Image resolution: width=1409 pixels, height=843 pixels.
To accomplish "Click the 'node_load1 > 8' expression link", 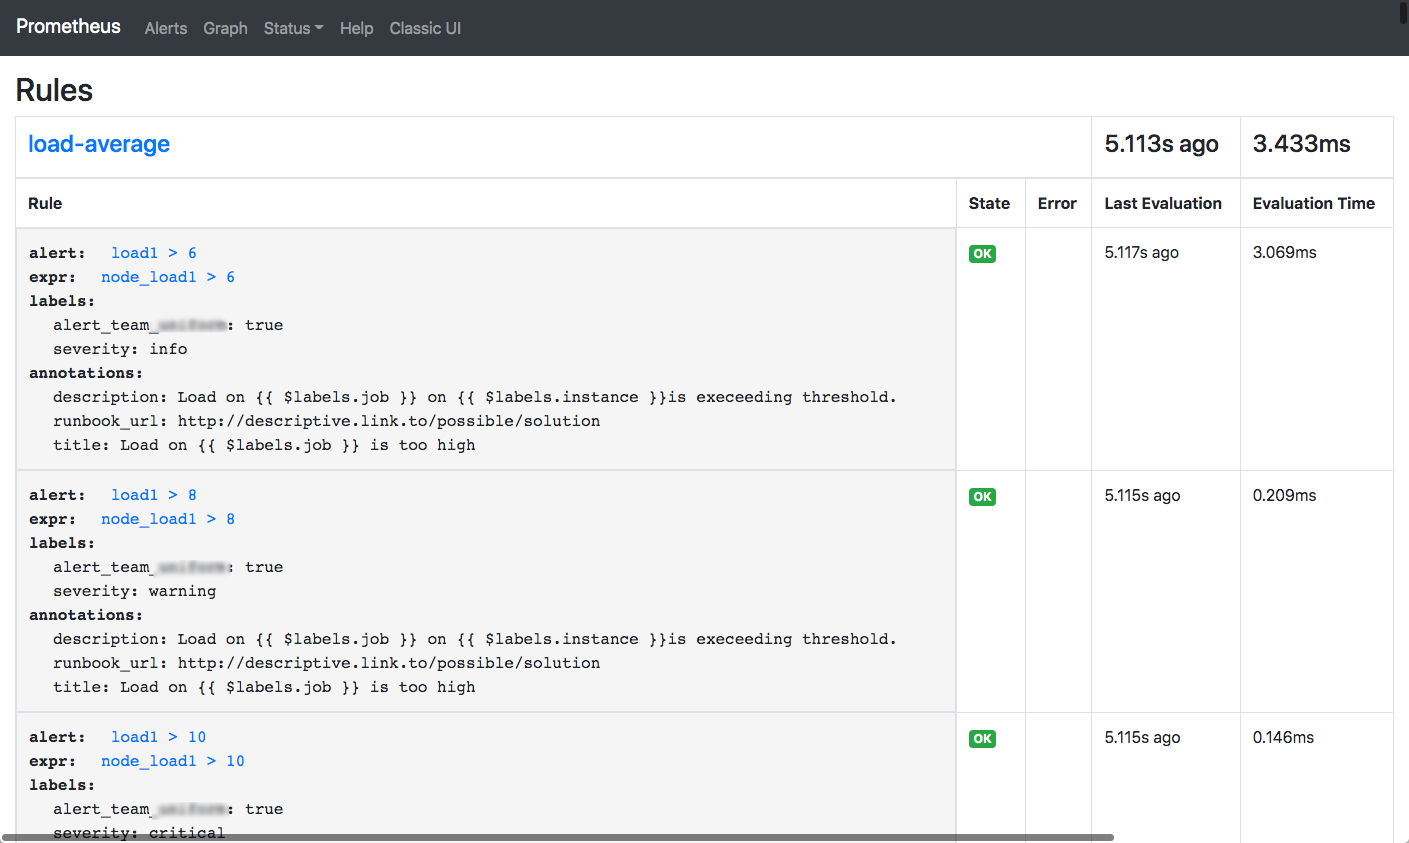I will (168, 519).
